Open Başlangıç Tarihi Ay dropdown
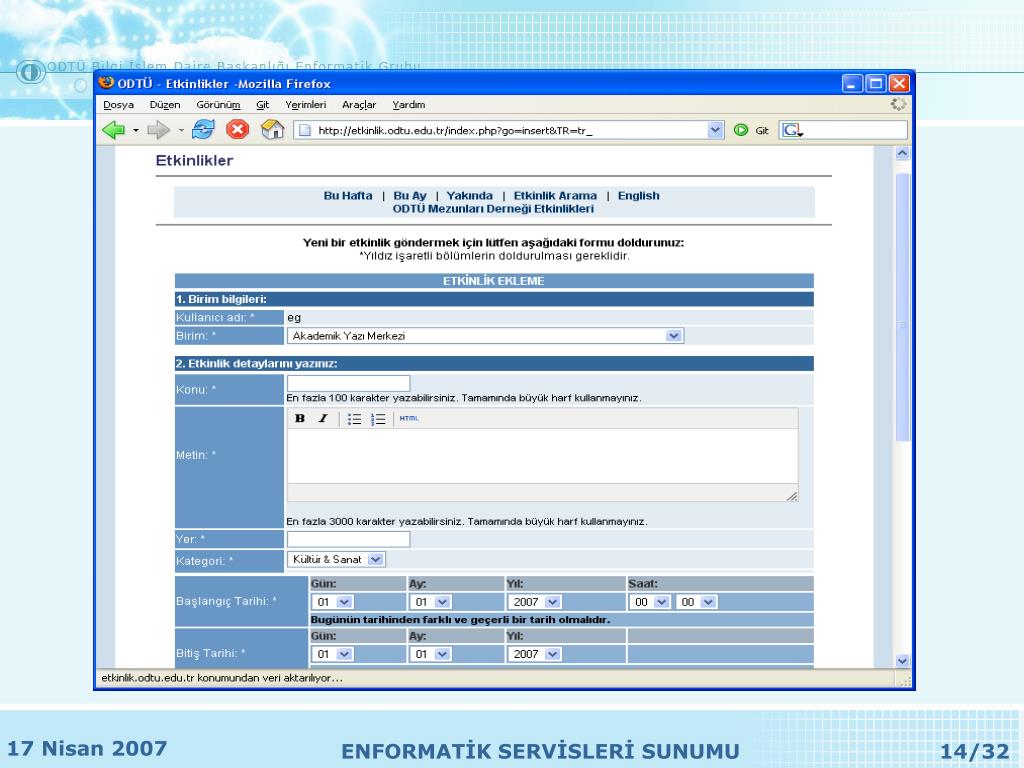The width and height of the screenshot is (1024, 768). click(x=430, y=602)
